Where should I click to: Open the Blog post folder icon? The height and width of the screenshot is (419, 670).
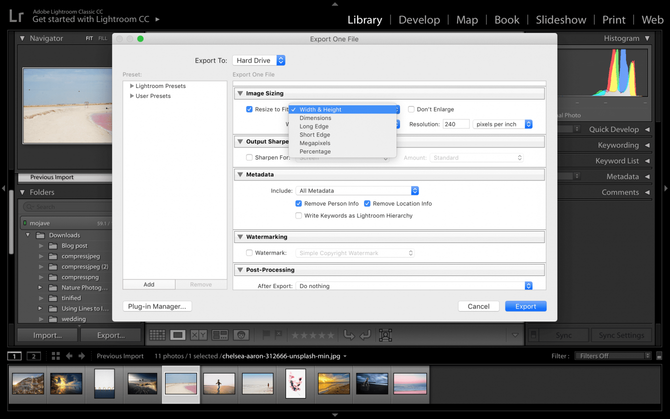coord(53,246)
